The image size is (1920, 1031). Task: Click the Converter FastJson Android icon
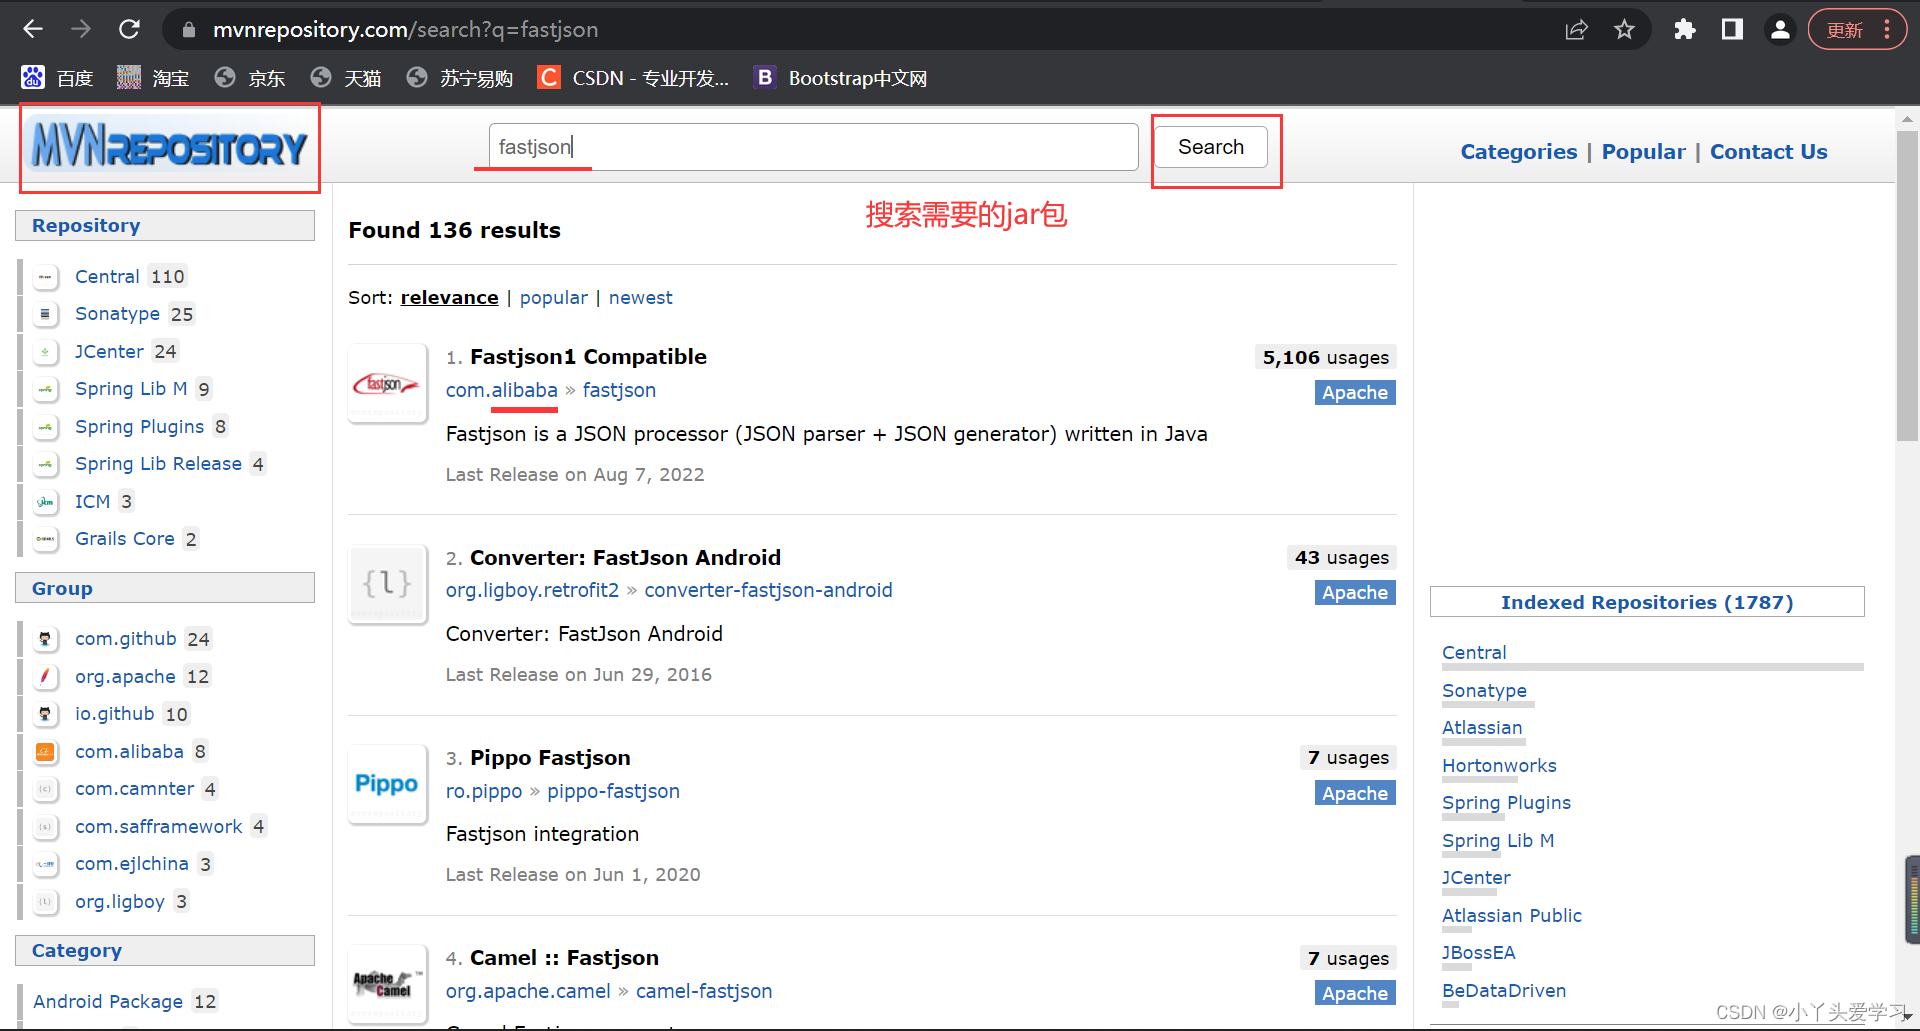pyautogui.click(x=387, y=583)
